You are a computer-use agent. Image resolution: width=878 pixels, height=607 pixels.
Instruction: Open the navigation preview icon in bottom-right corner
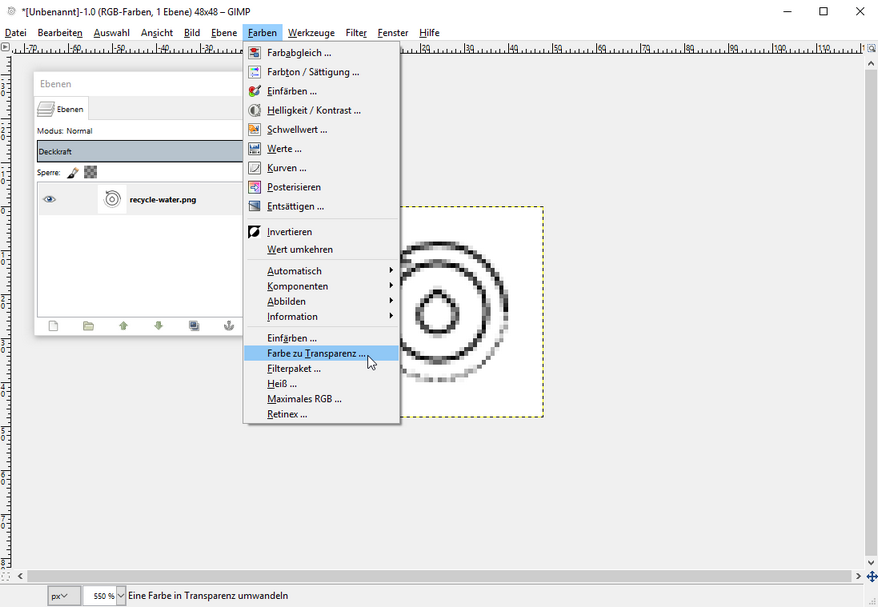pos(871,577)
